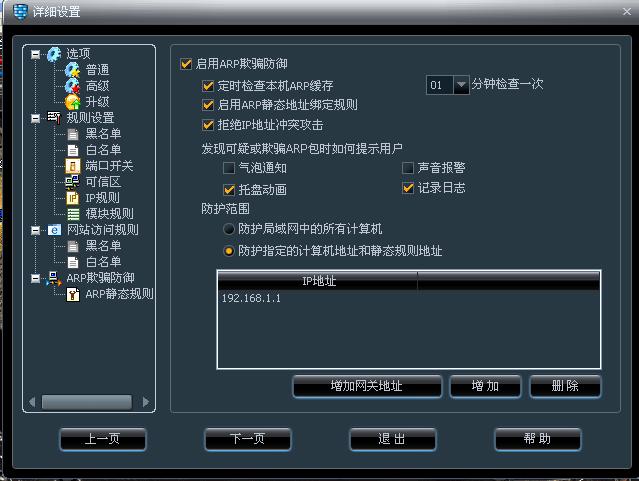This screenshot has height=481, width=639.
Task: Click the 下一页 next page button
Action: click(247, 439)
